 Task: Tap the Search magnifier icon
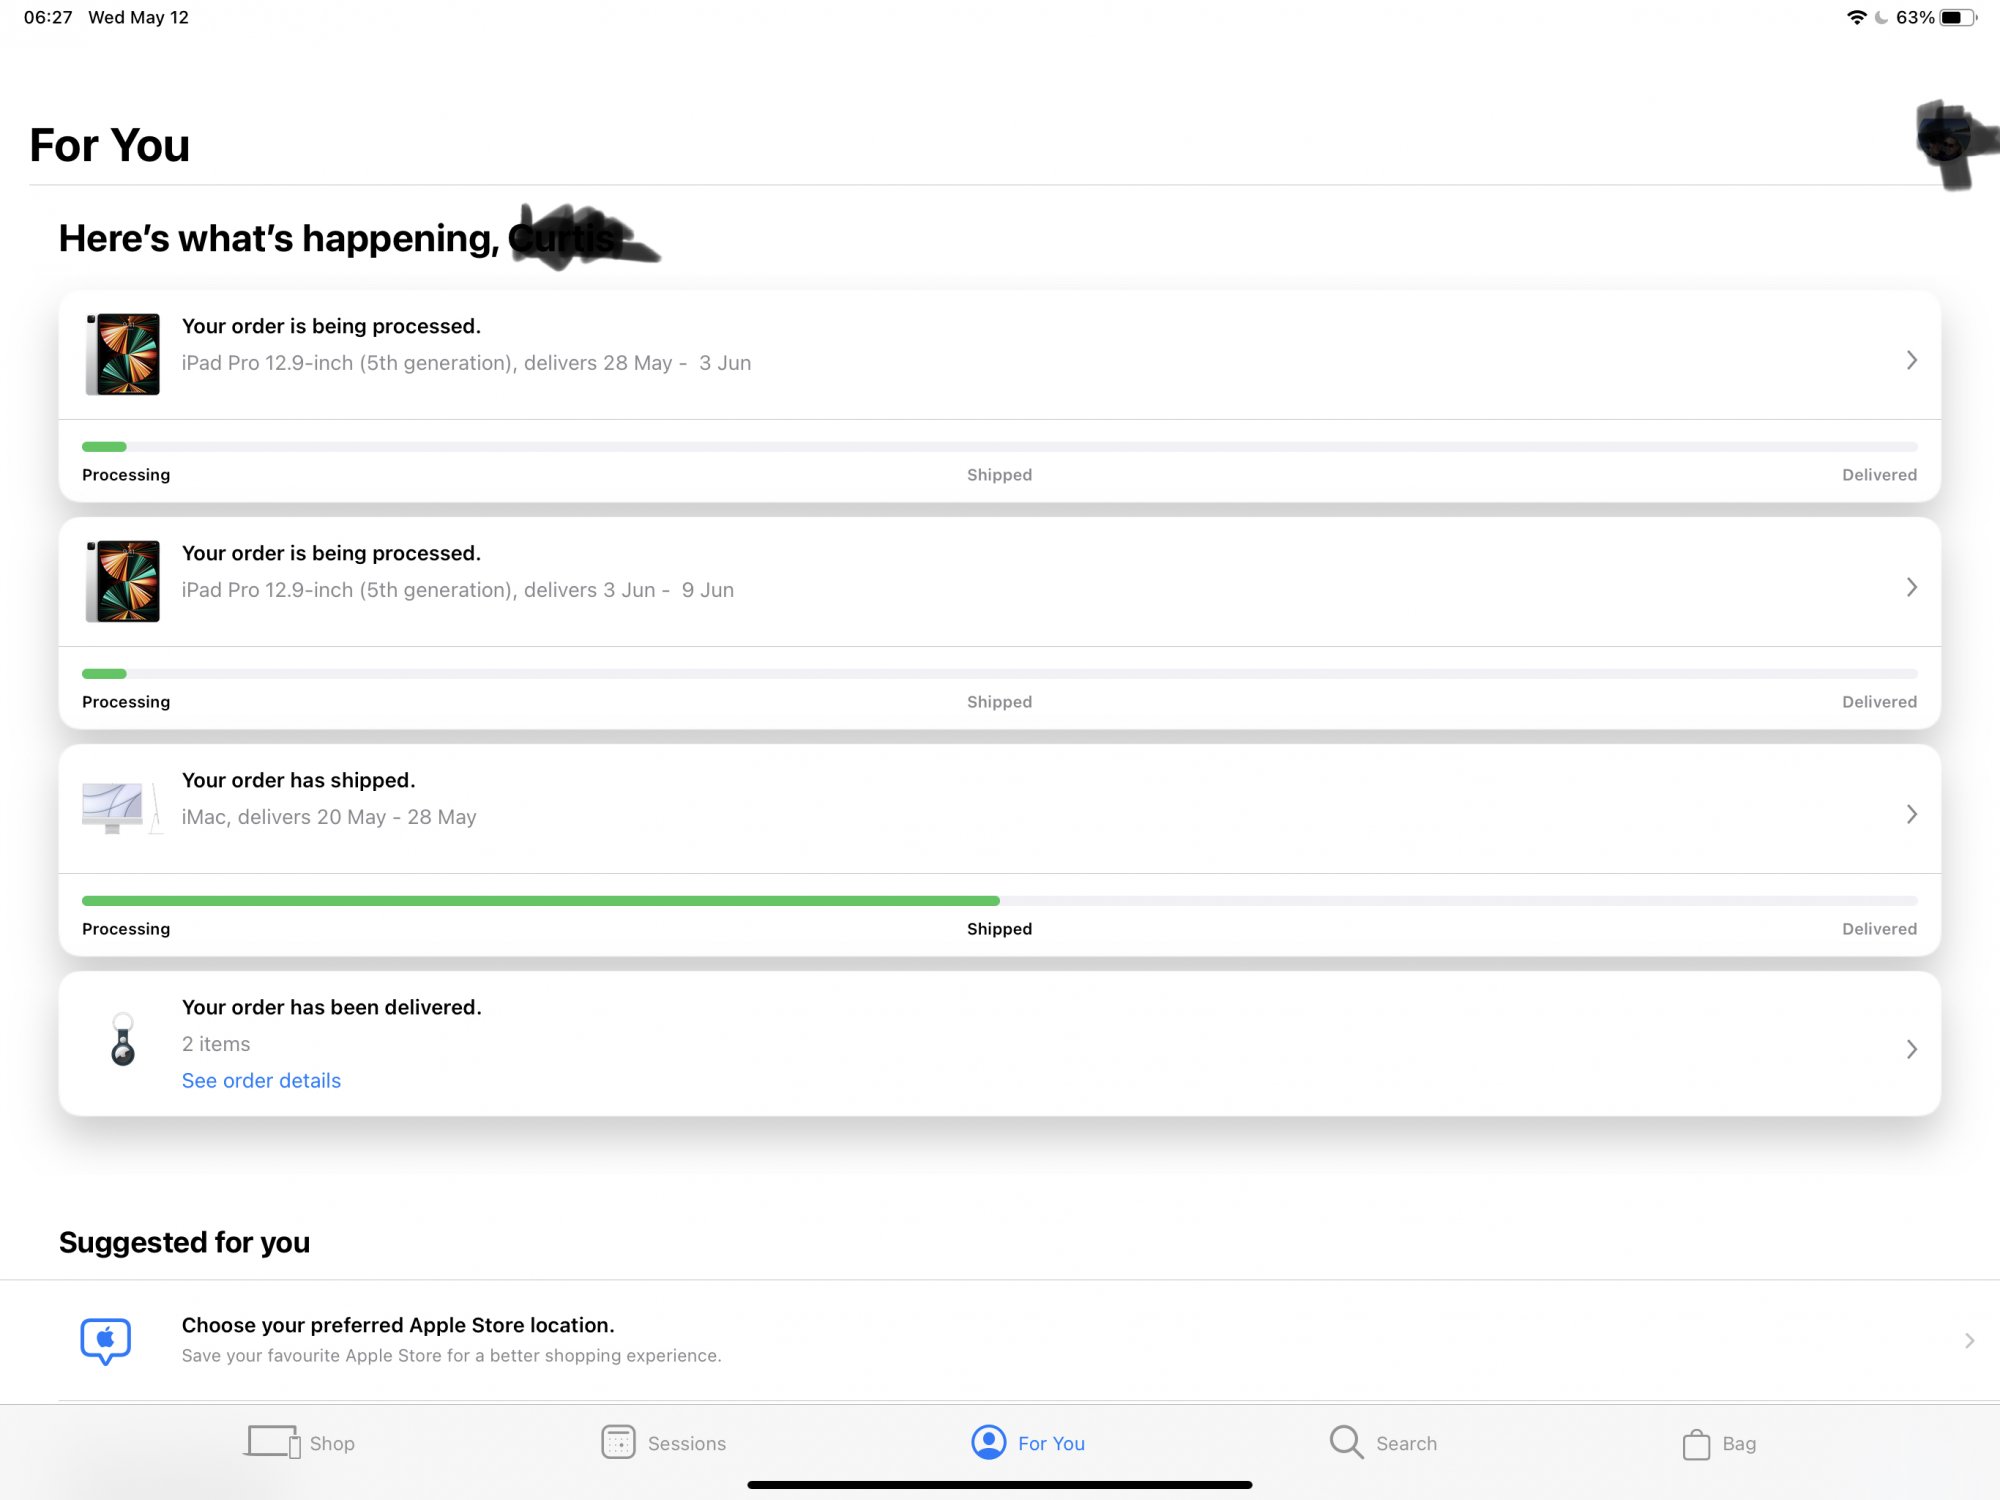tap(1346, 1442)
